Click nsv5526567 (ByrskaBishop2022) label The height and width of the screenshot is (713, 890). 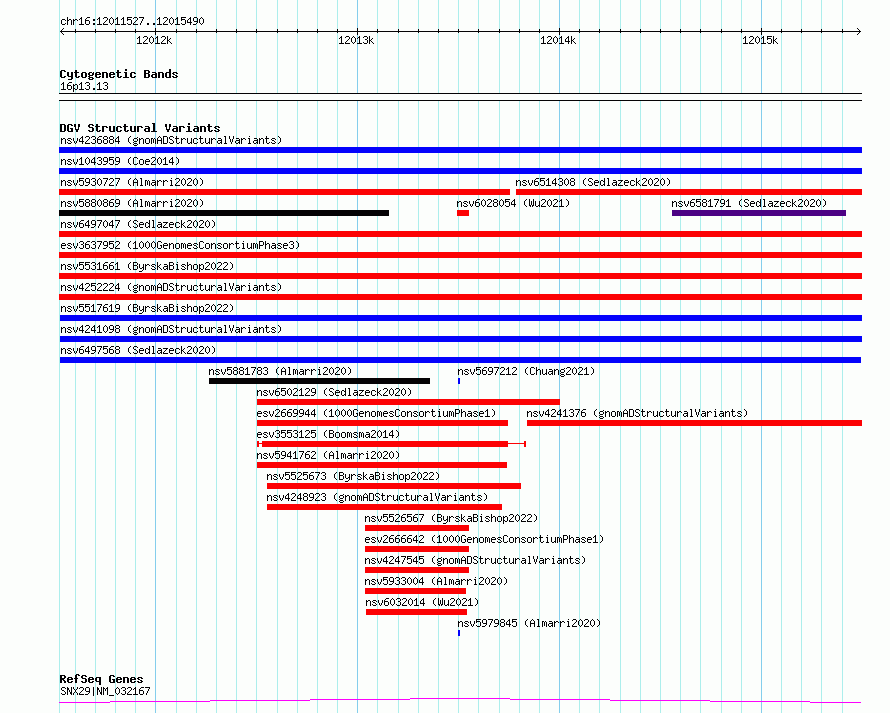tap(451, 518)
